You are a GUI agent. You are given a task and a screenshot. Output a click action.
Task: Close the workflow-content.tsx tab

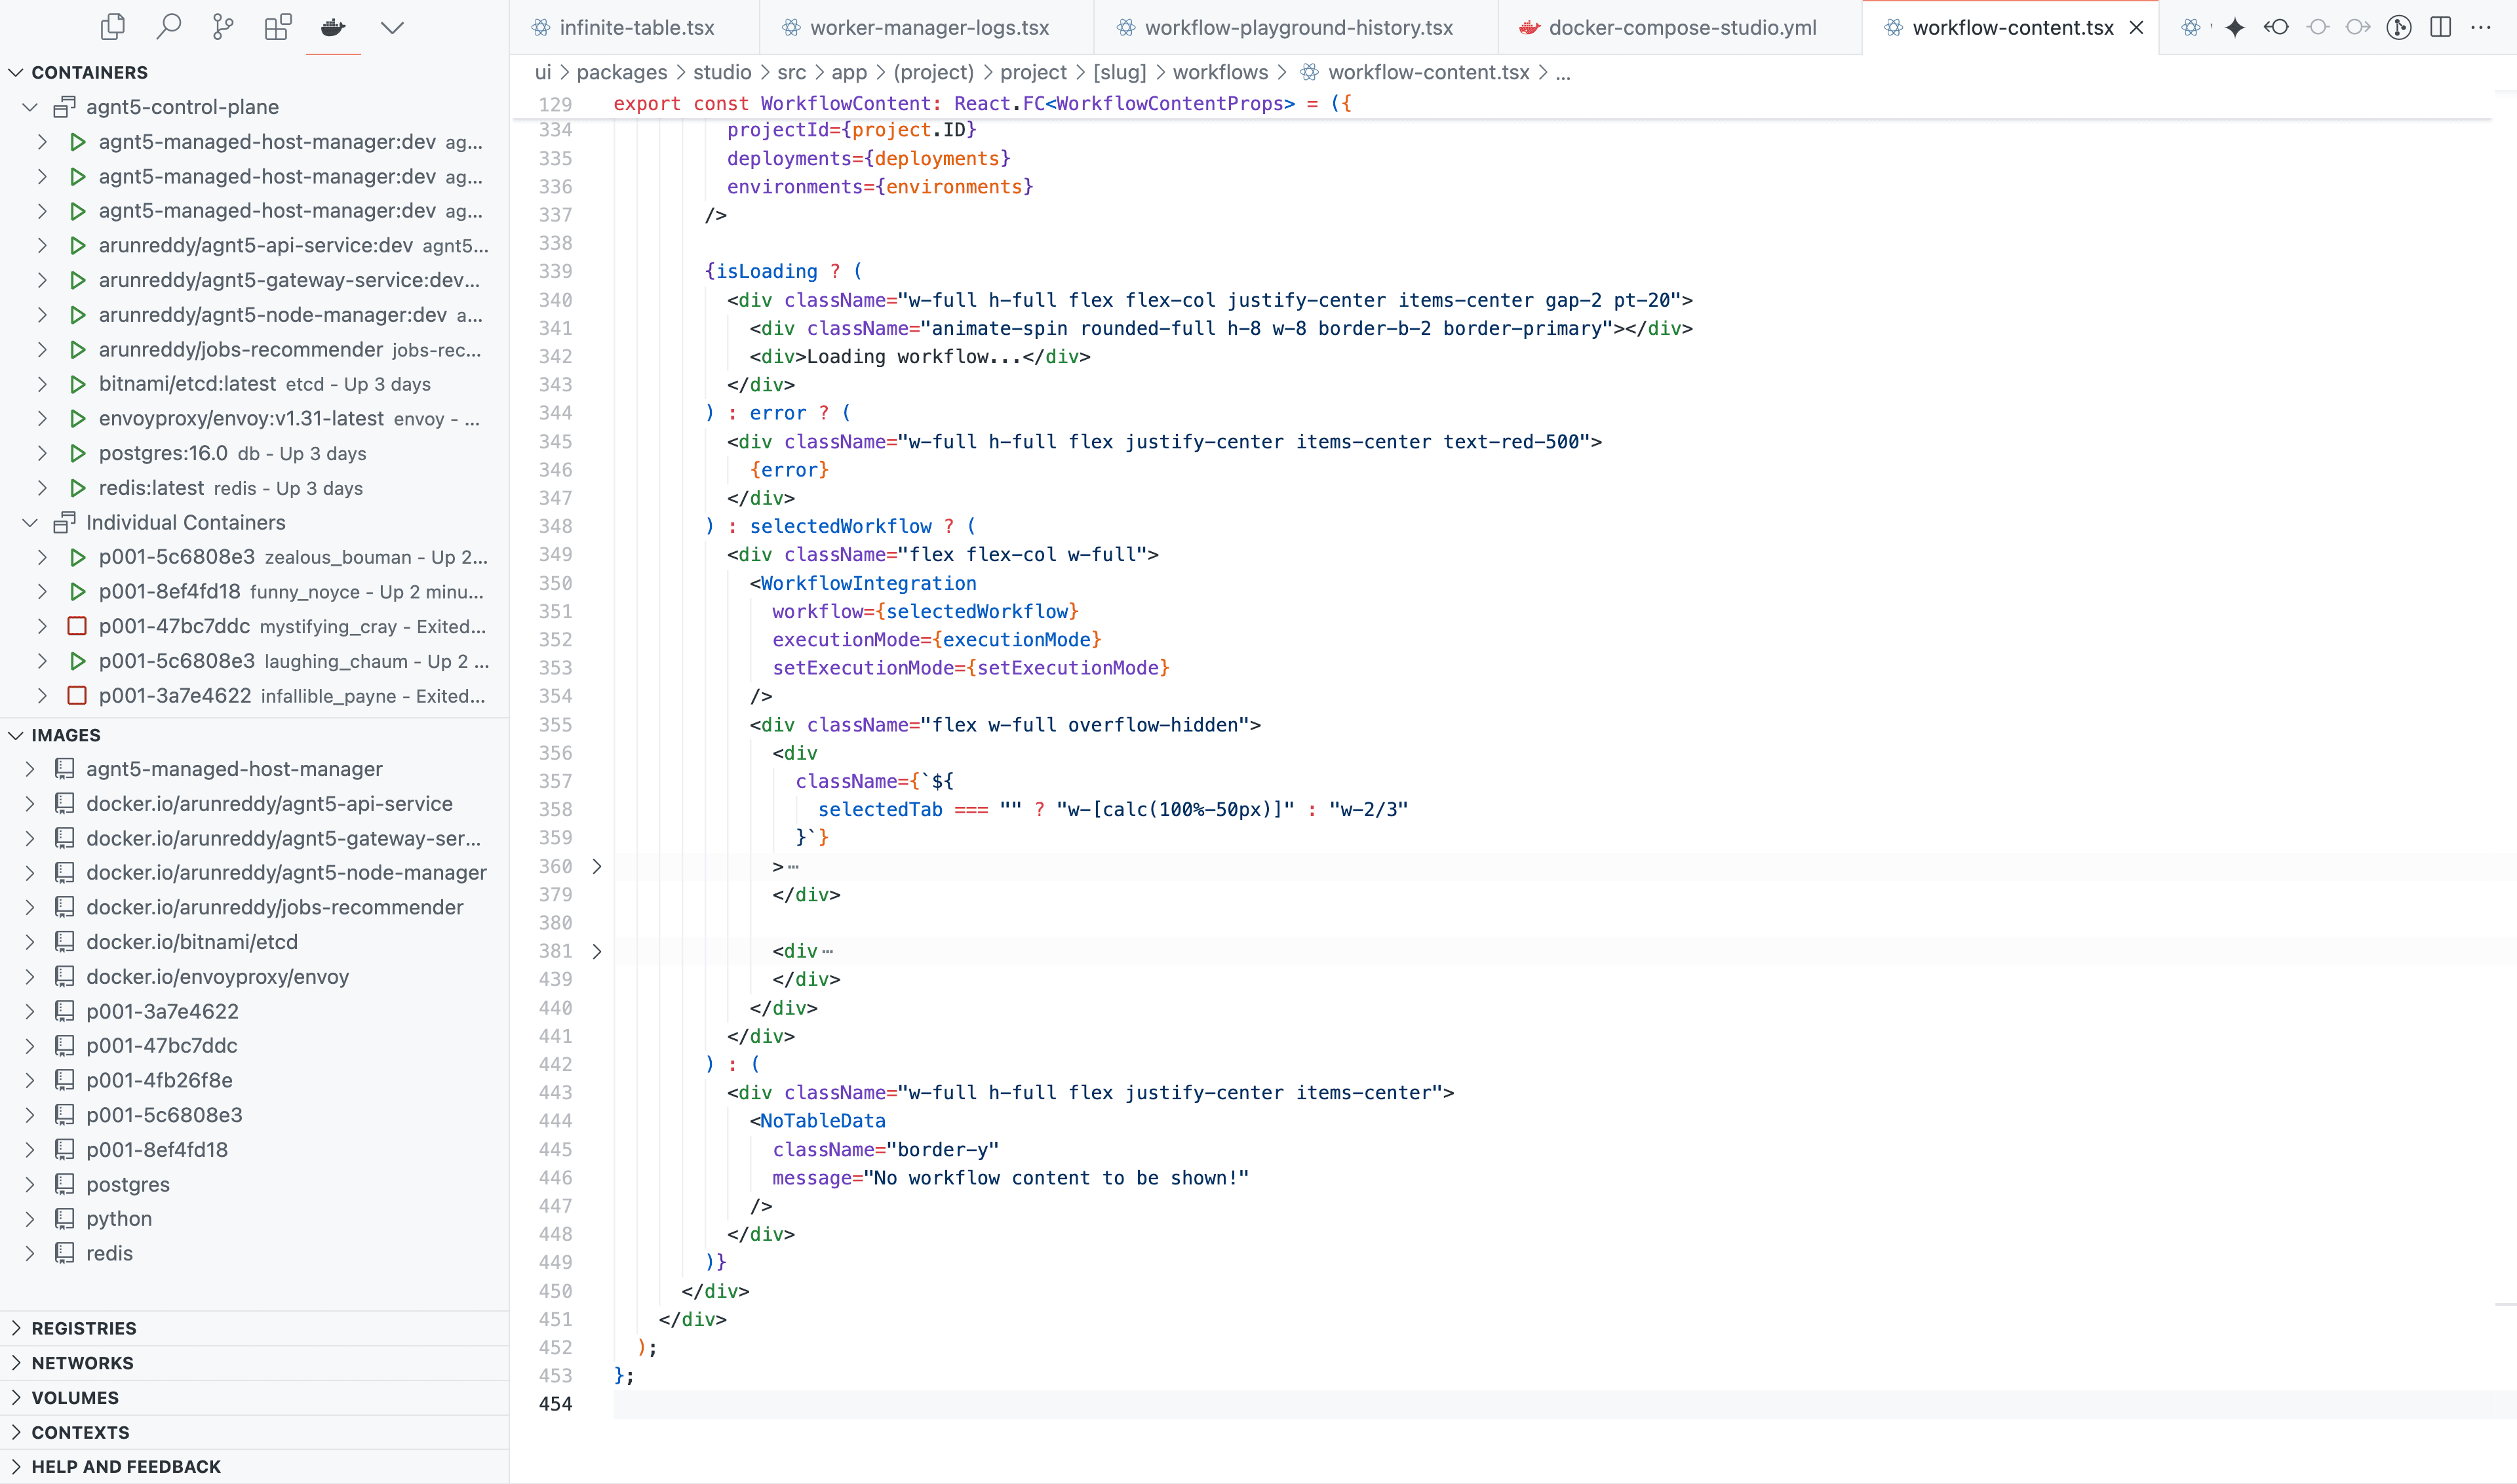(2136, 28)
